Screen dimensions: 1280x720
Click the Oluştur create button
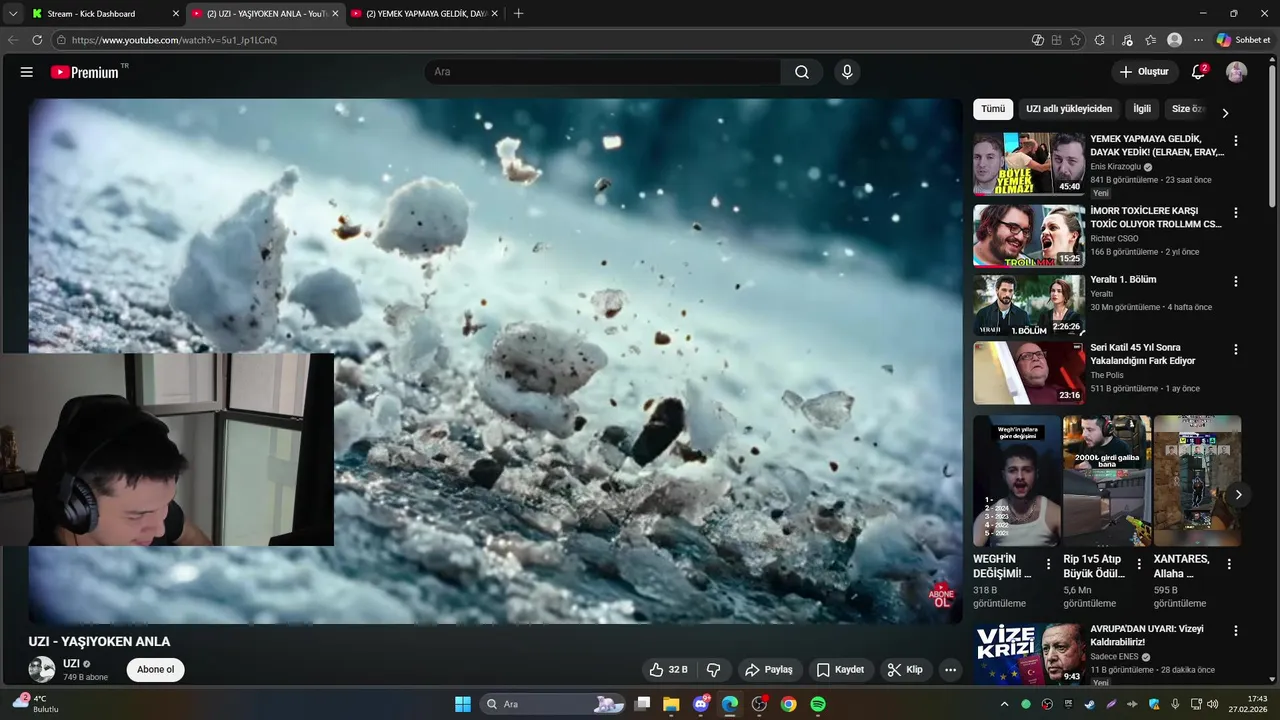[1143, 72]
